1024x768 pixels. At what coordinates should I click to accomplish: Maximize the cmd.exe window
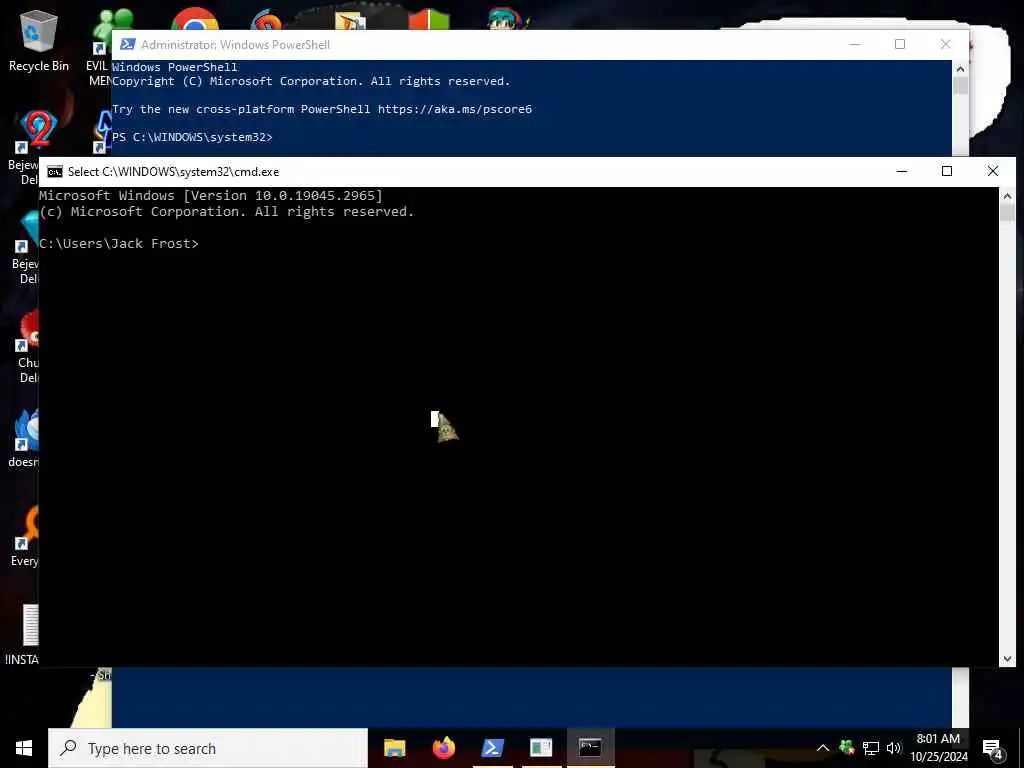[947, 172]
